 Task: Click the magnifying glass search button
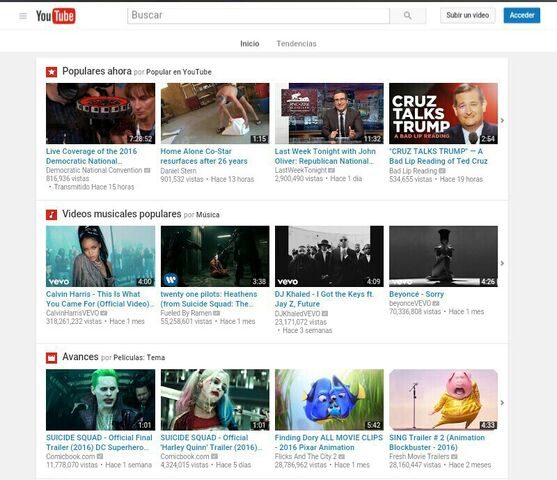[408, 15]
